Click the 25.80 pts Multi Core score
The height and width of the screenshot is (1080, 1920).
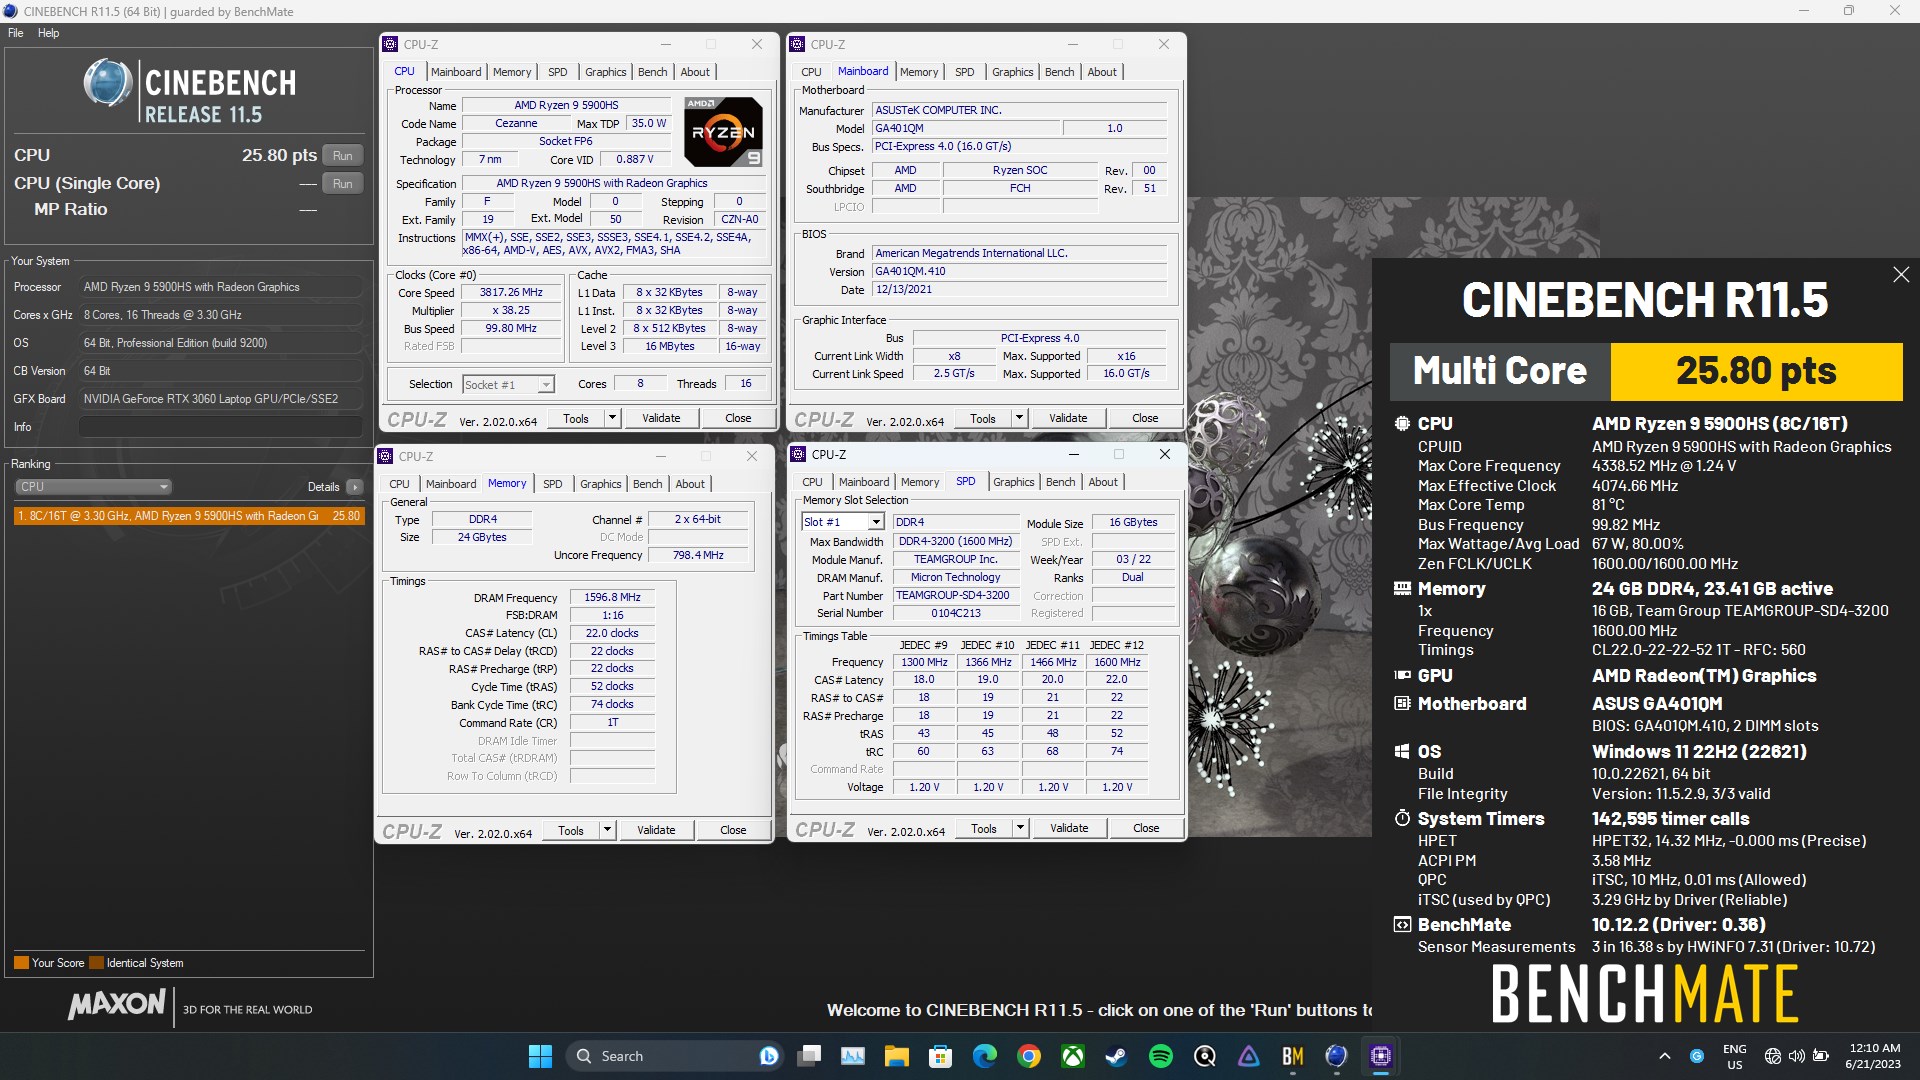pos(1756,371)
